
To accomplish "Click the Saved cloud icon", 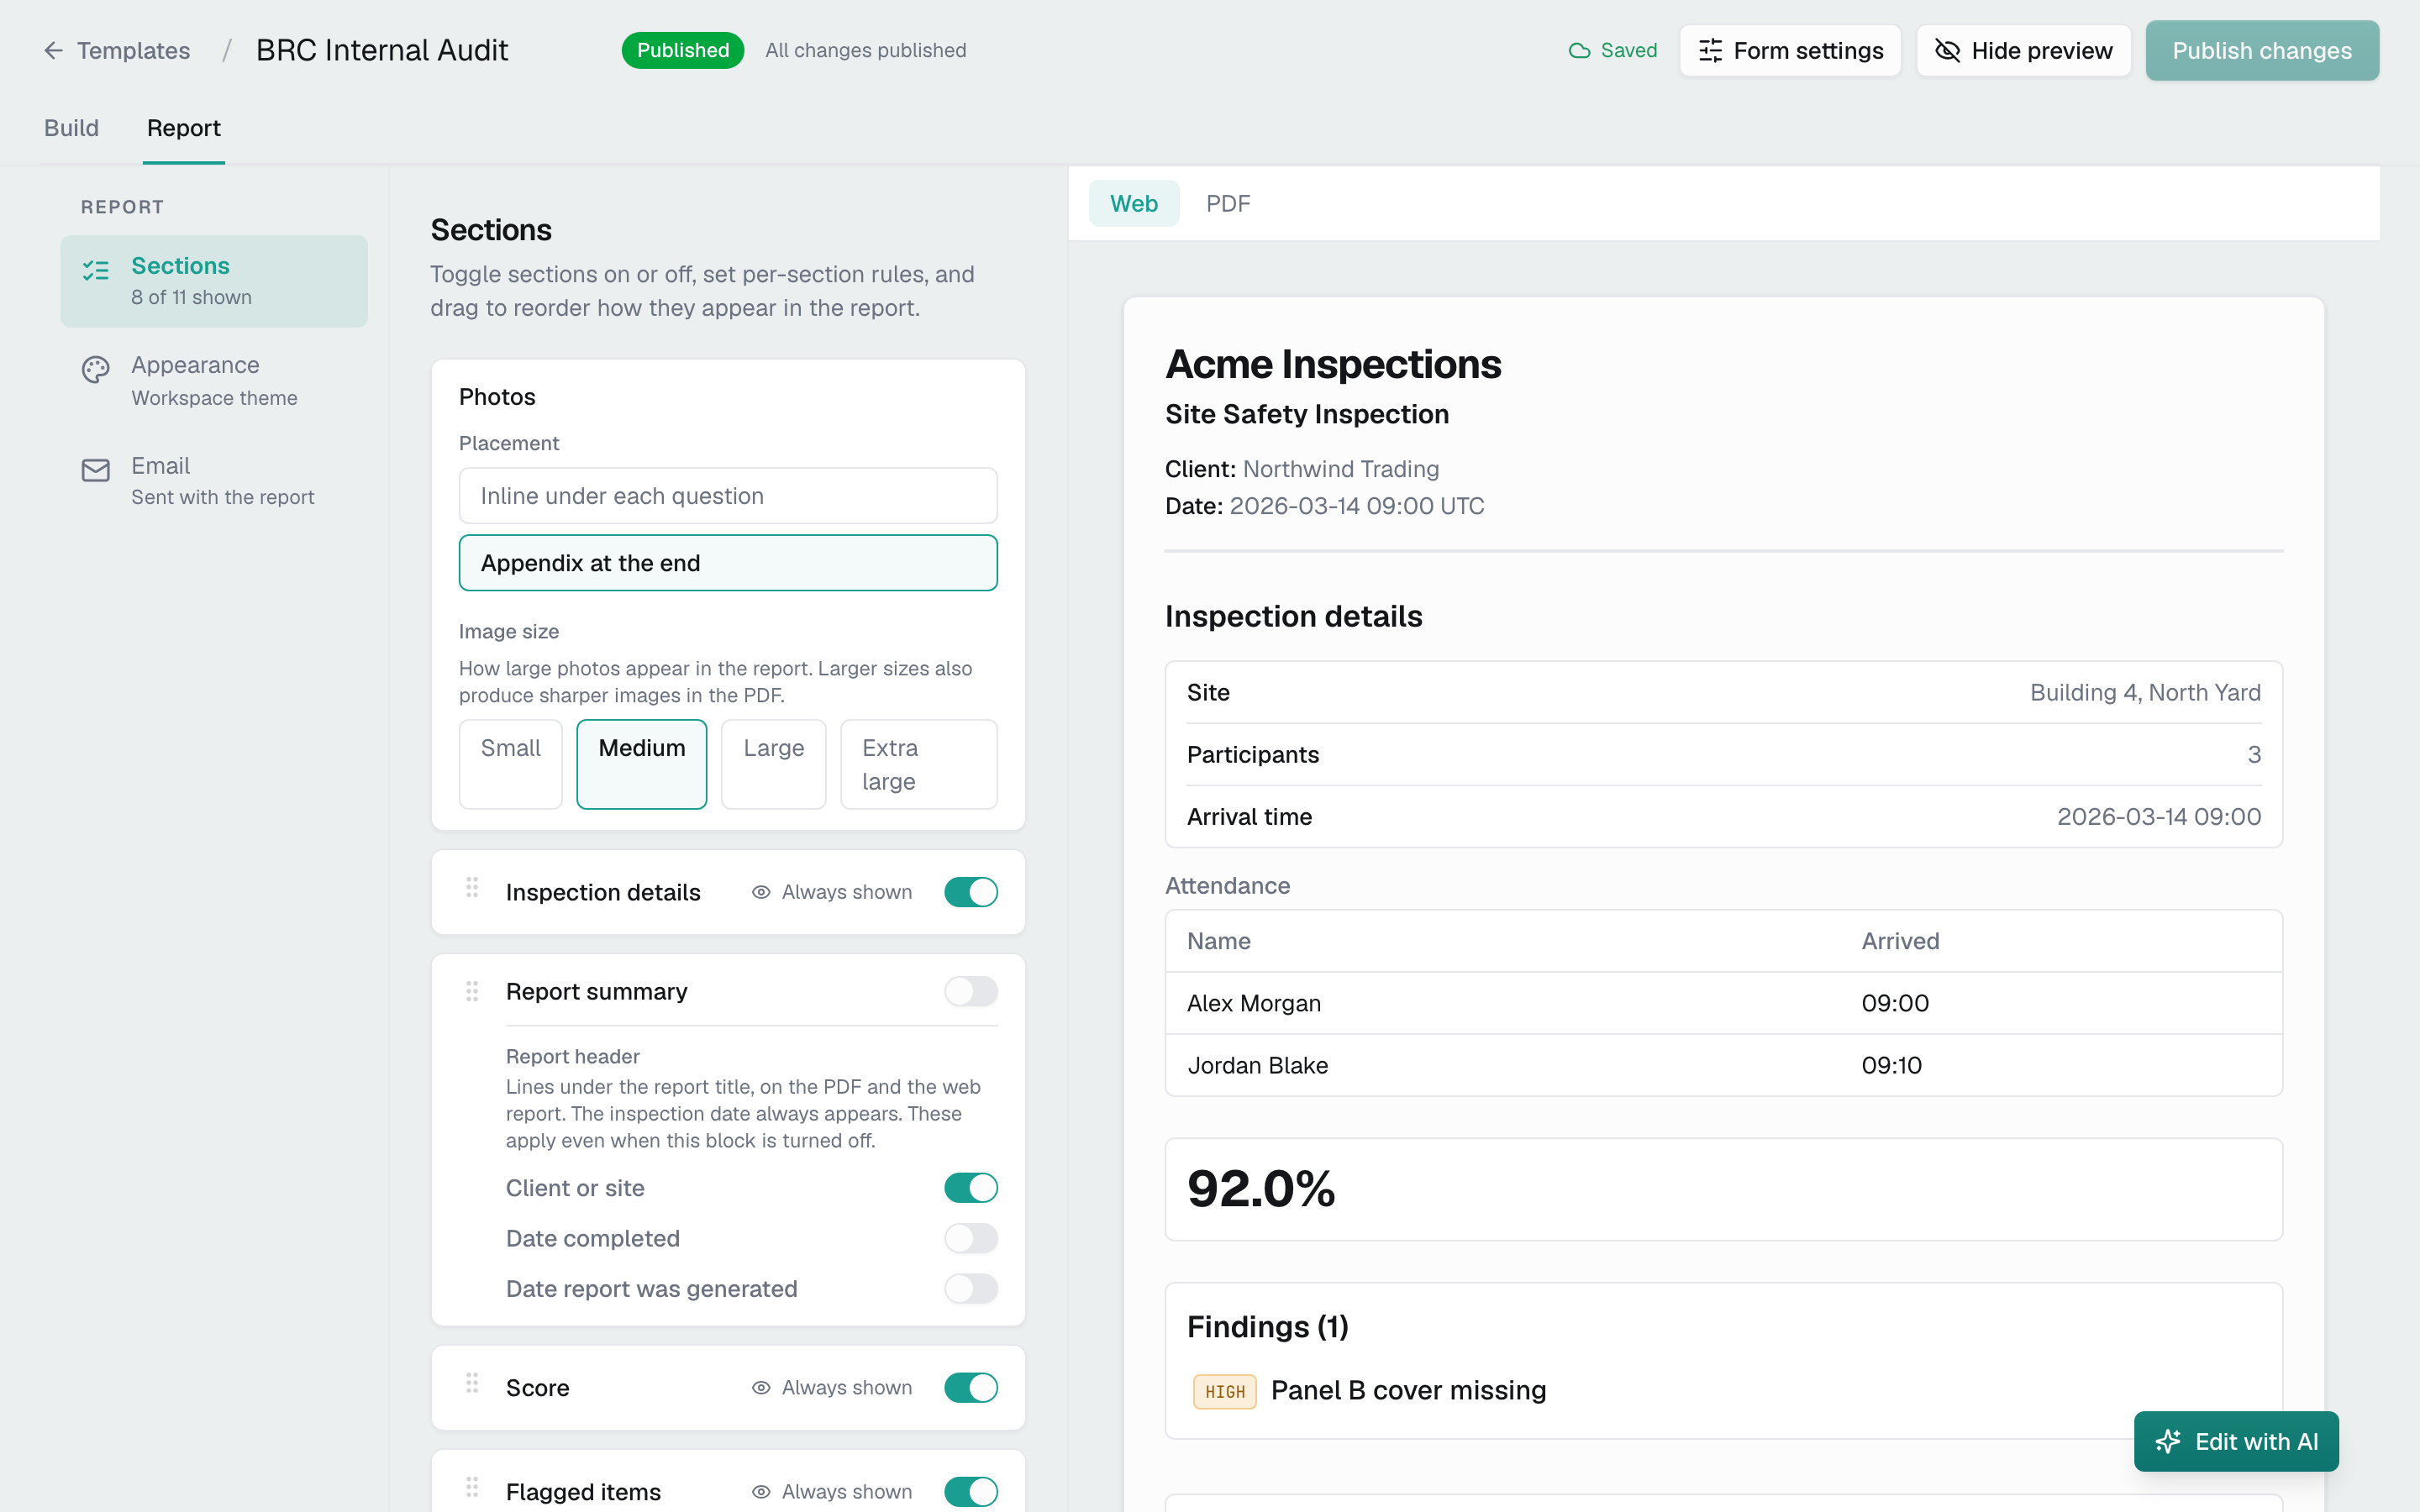I will coord(1579,50).
